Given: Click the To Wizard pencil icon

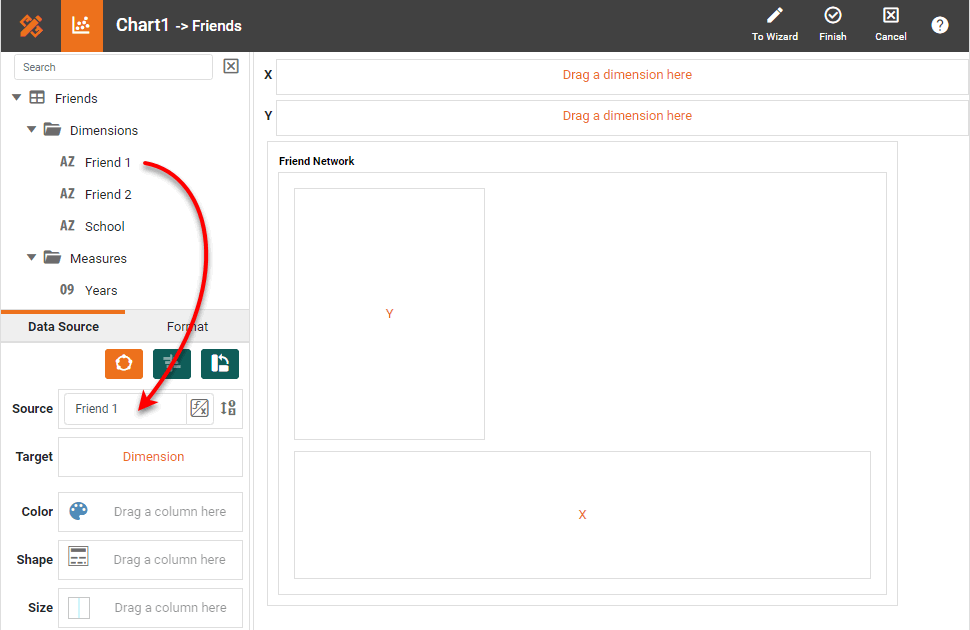Looking at the screenshot, I should click(774, 16).
